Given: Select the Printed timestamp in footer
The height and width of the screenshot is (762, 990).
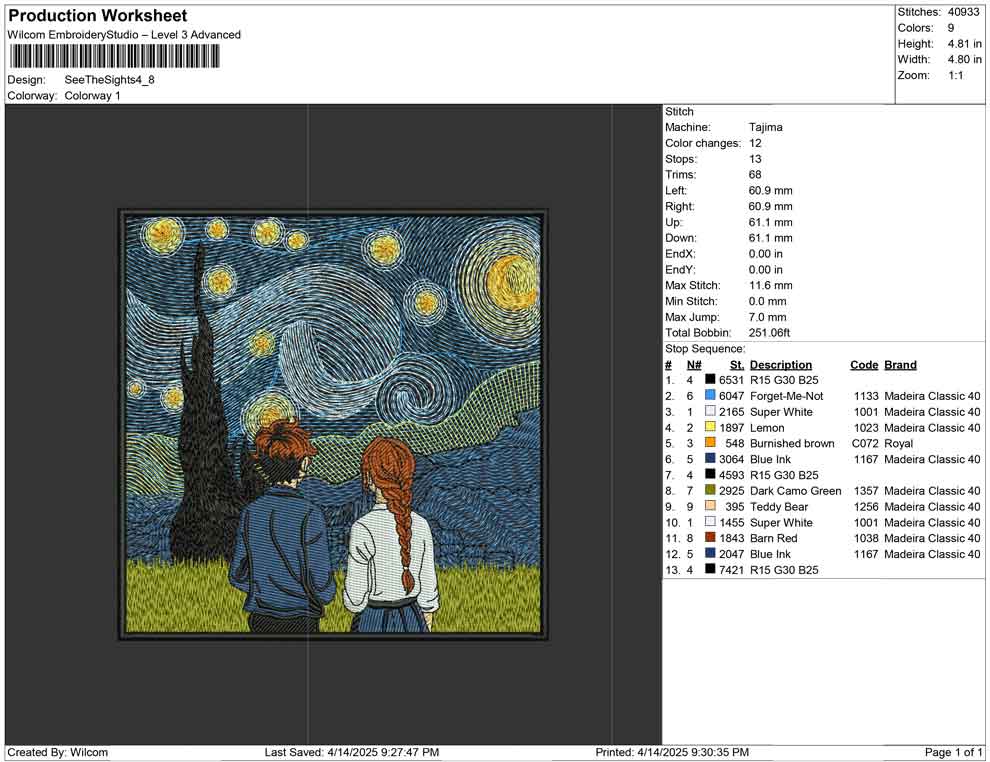Looking at the screenshot, I should coord(672,753).
